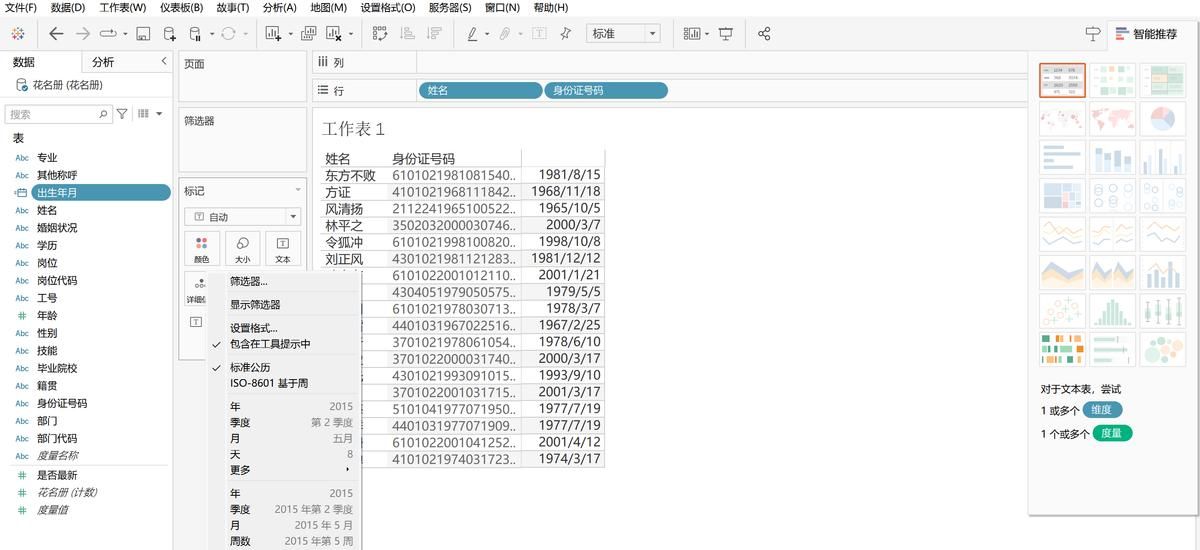Click the duplicate worksheet icon
Screen dimensions: 1200x550
point(308,34)
